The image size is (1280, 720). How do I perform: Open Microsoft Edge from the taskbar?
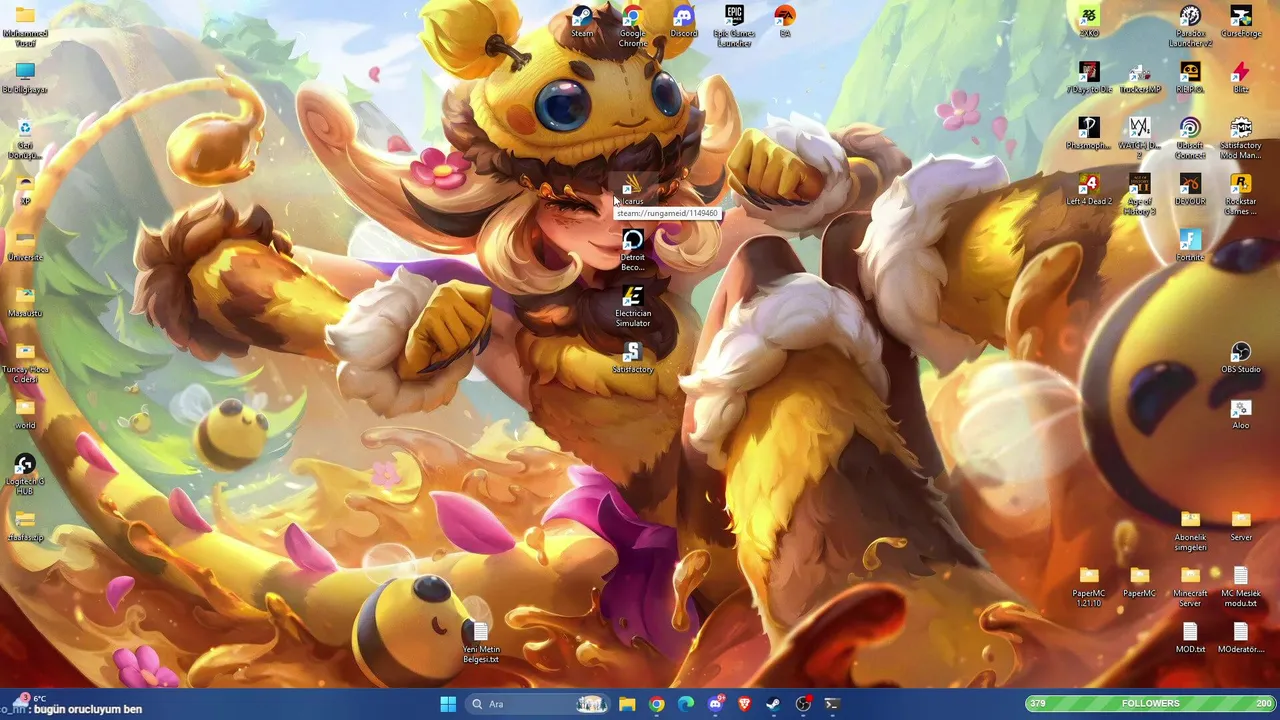tap(686, 704)
